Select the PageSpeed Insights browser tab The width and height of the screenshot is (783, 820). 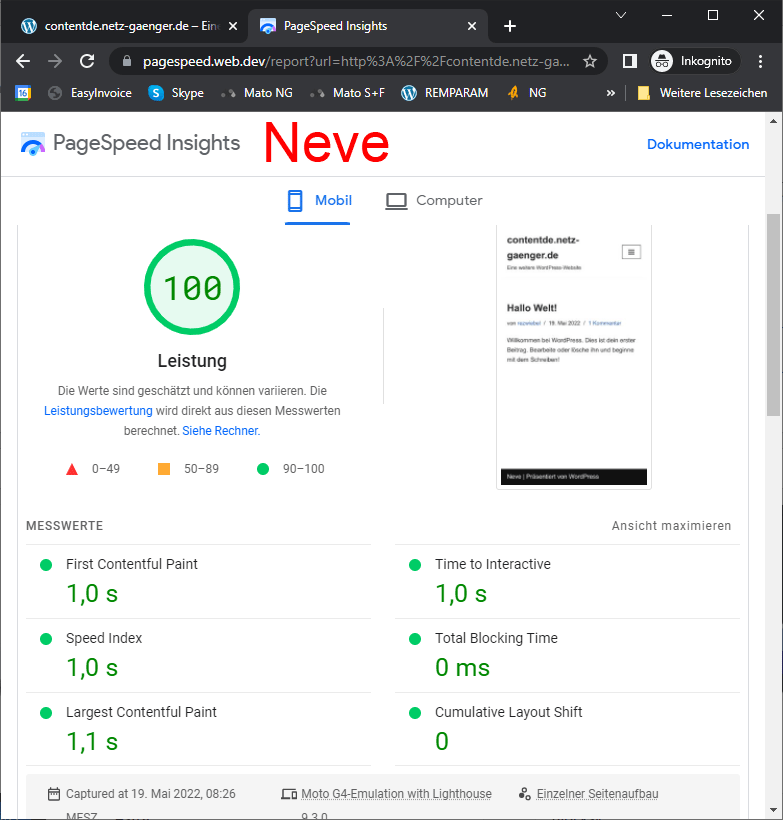tap(369, 26)
